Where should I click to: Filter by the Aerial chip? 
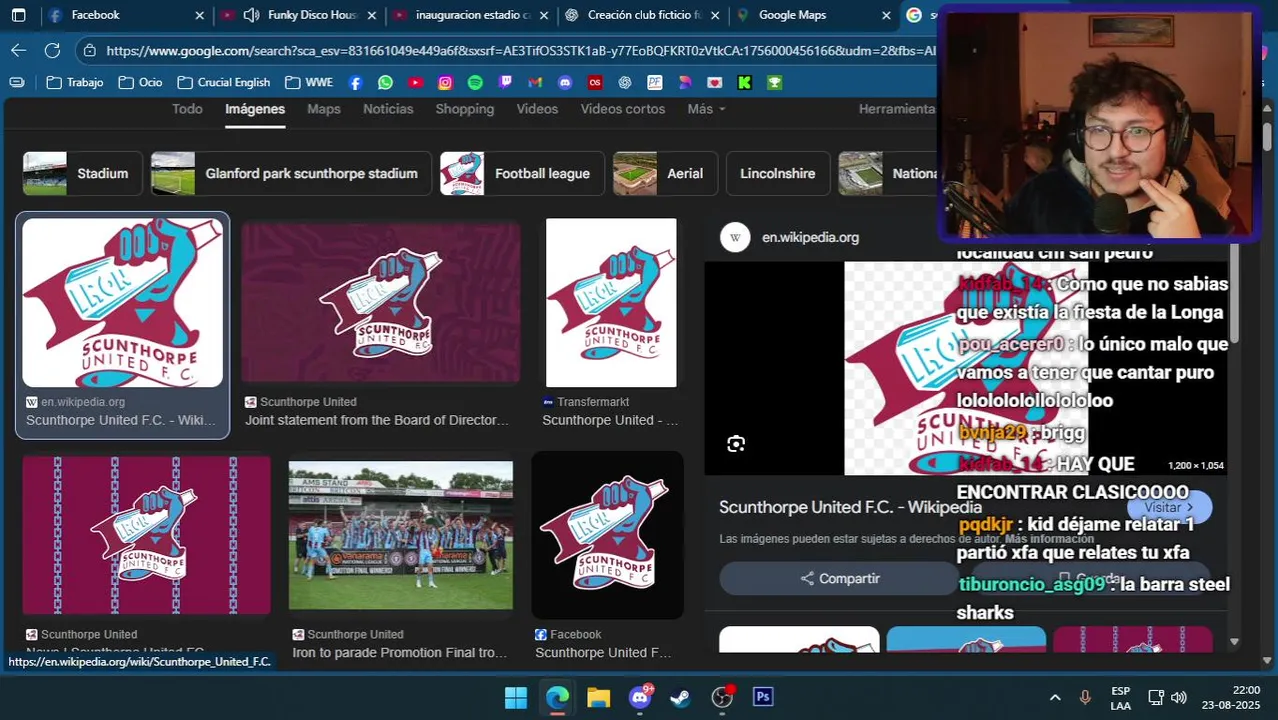coord(664,173)
